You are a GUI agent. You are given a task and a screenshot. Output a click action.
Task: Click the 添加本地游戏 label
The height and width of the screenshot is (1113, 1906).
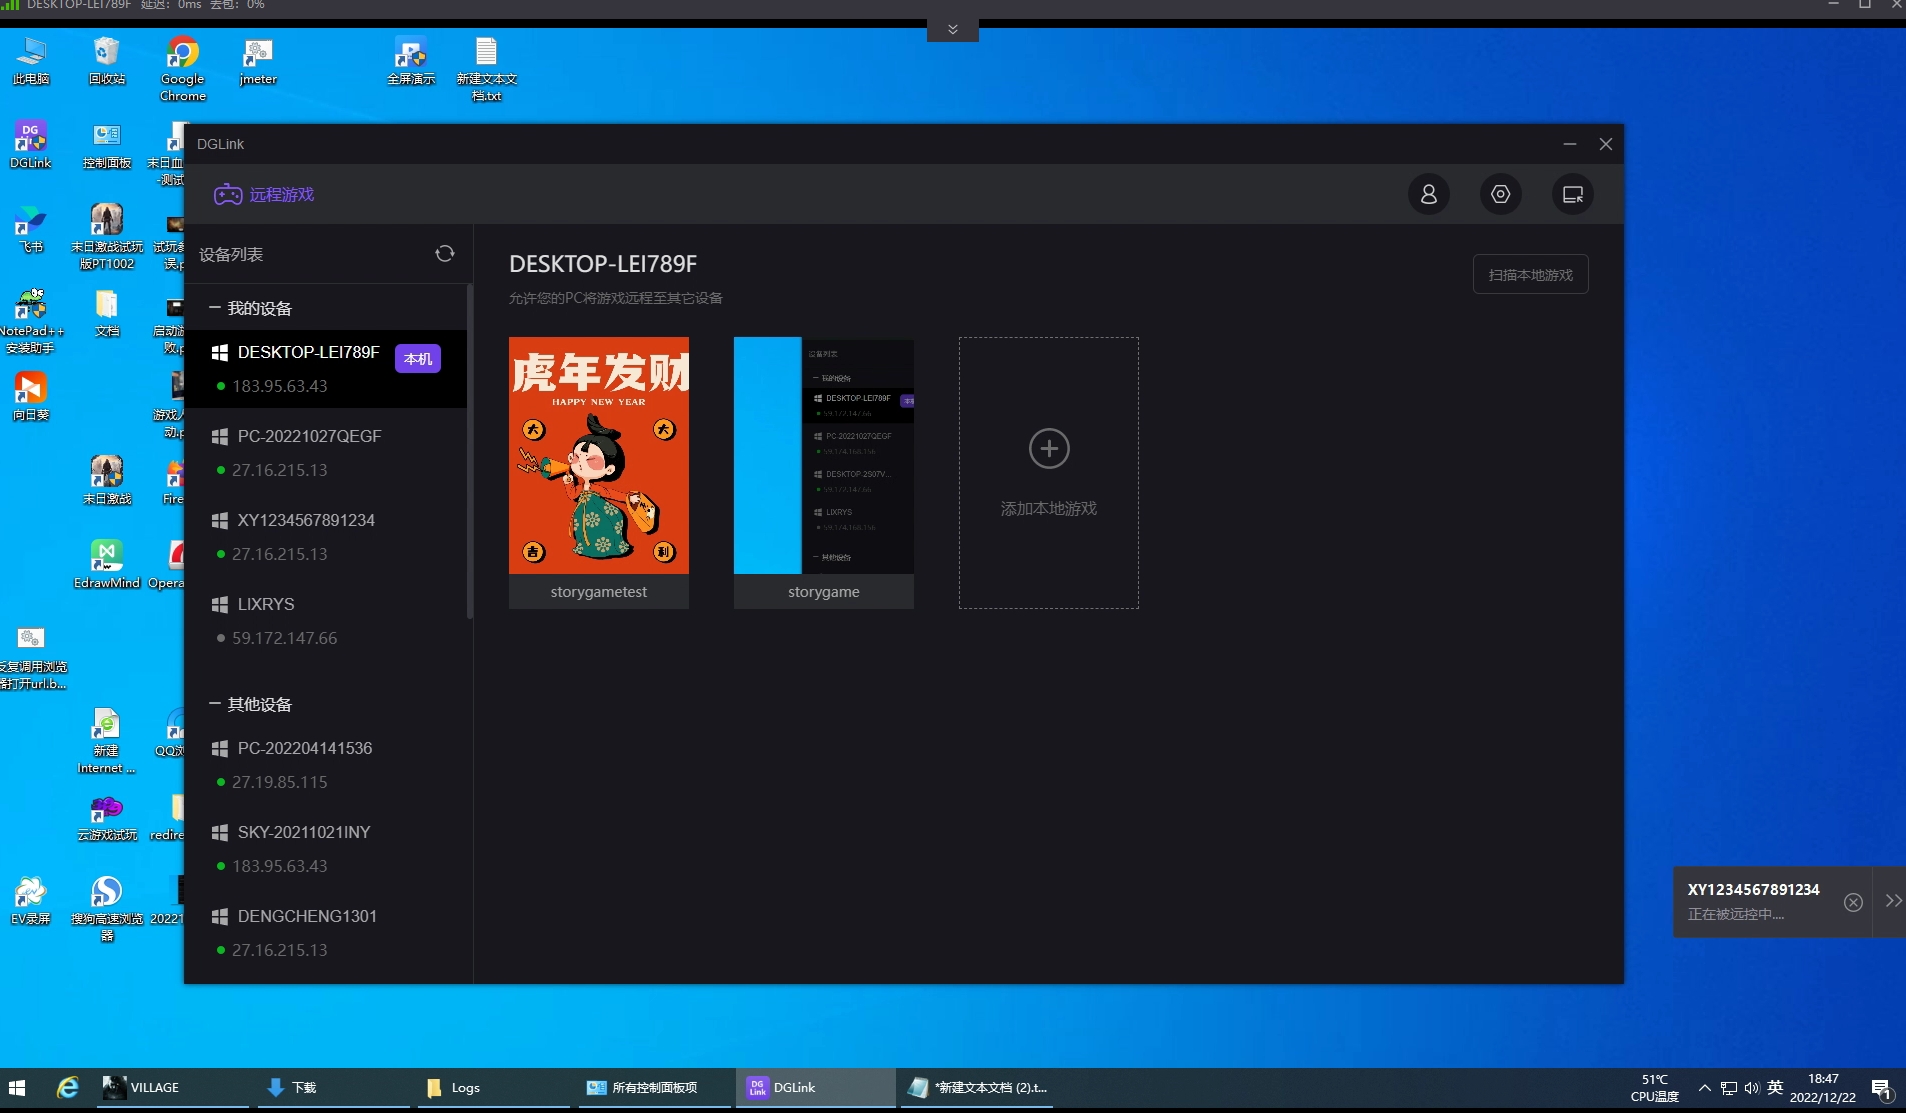(x=1049, y=509)
